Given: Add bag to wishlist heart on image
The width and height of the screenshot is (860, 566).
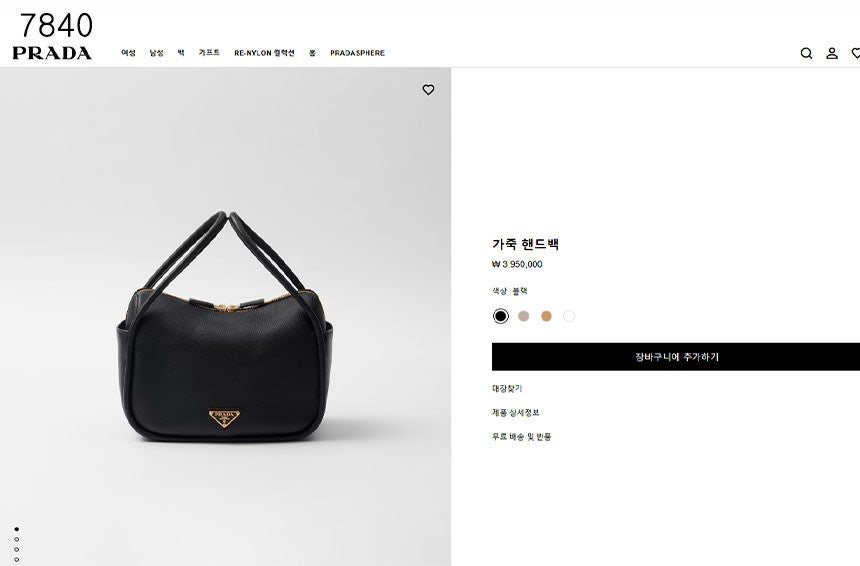Looking at the screenshot, I should click(x=428, y=89).
